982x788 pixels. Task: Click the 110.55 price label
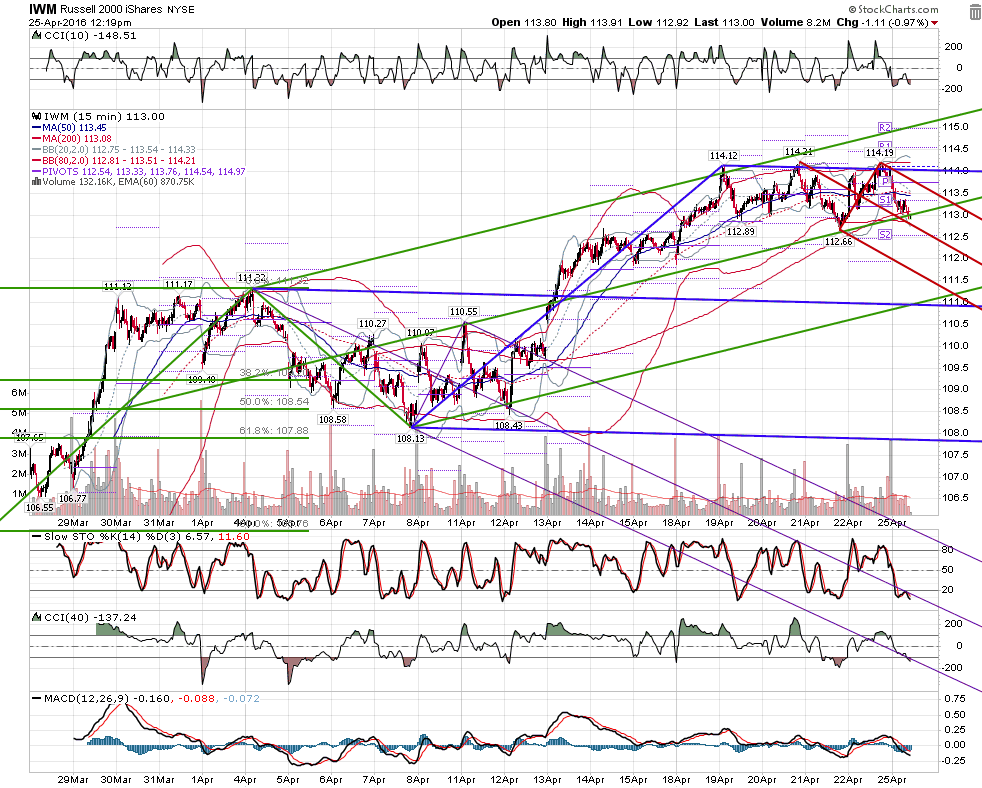463,312
